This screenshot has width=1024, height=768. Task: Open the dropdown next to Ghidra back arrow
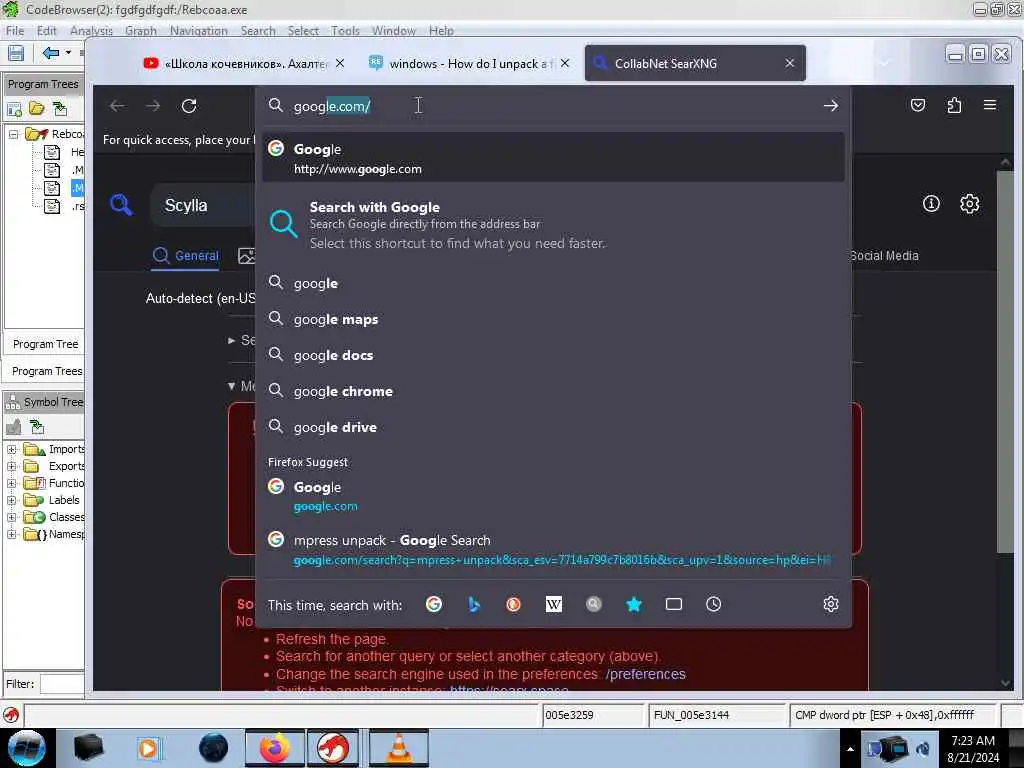pos(68,53)
